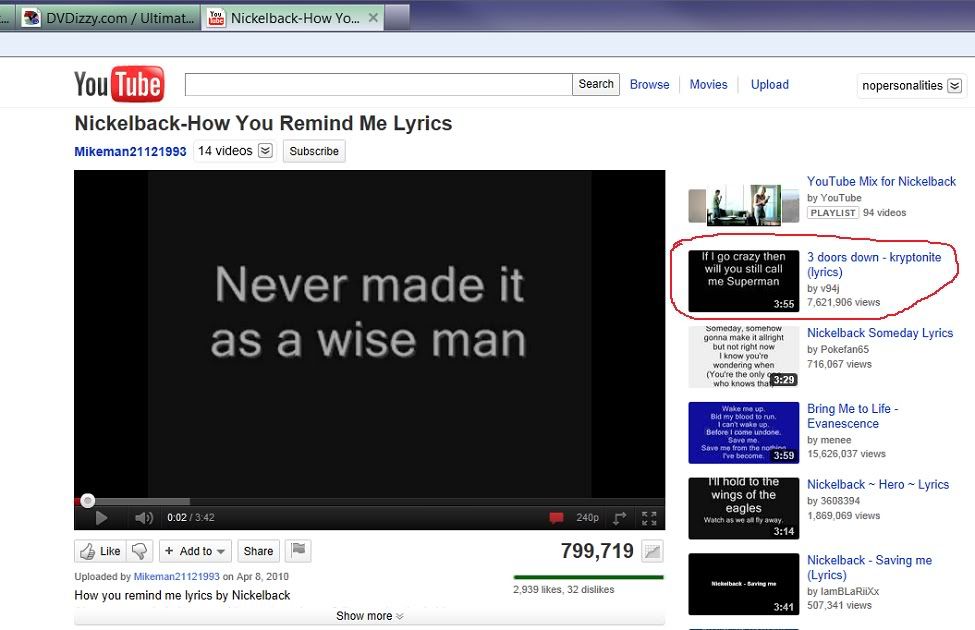
Task: Mute the video with the speaker icon
Action: [x=143, y=518]
